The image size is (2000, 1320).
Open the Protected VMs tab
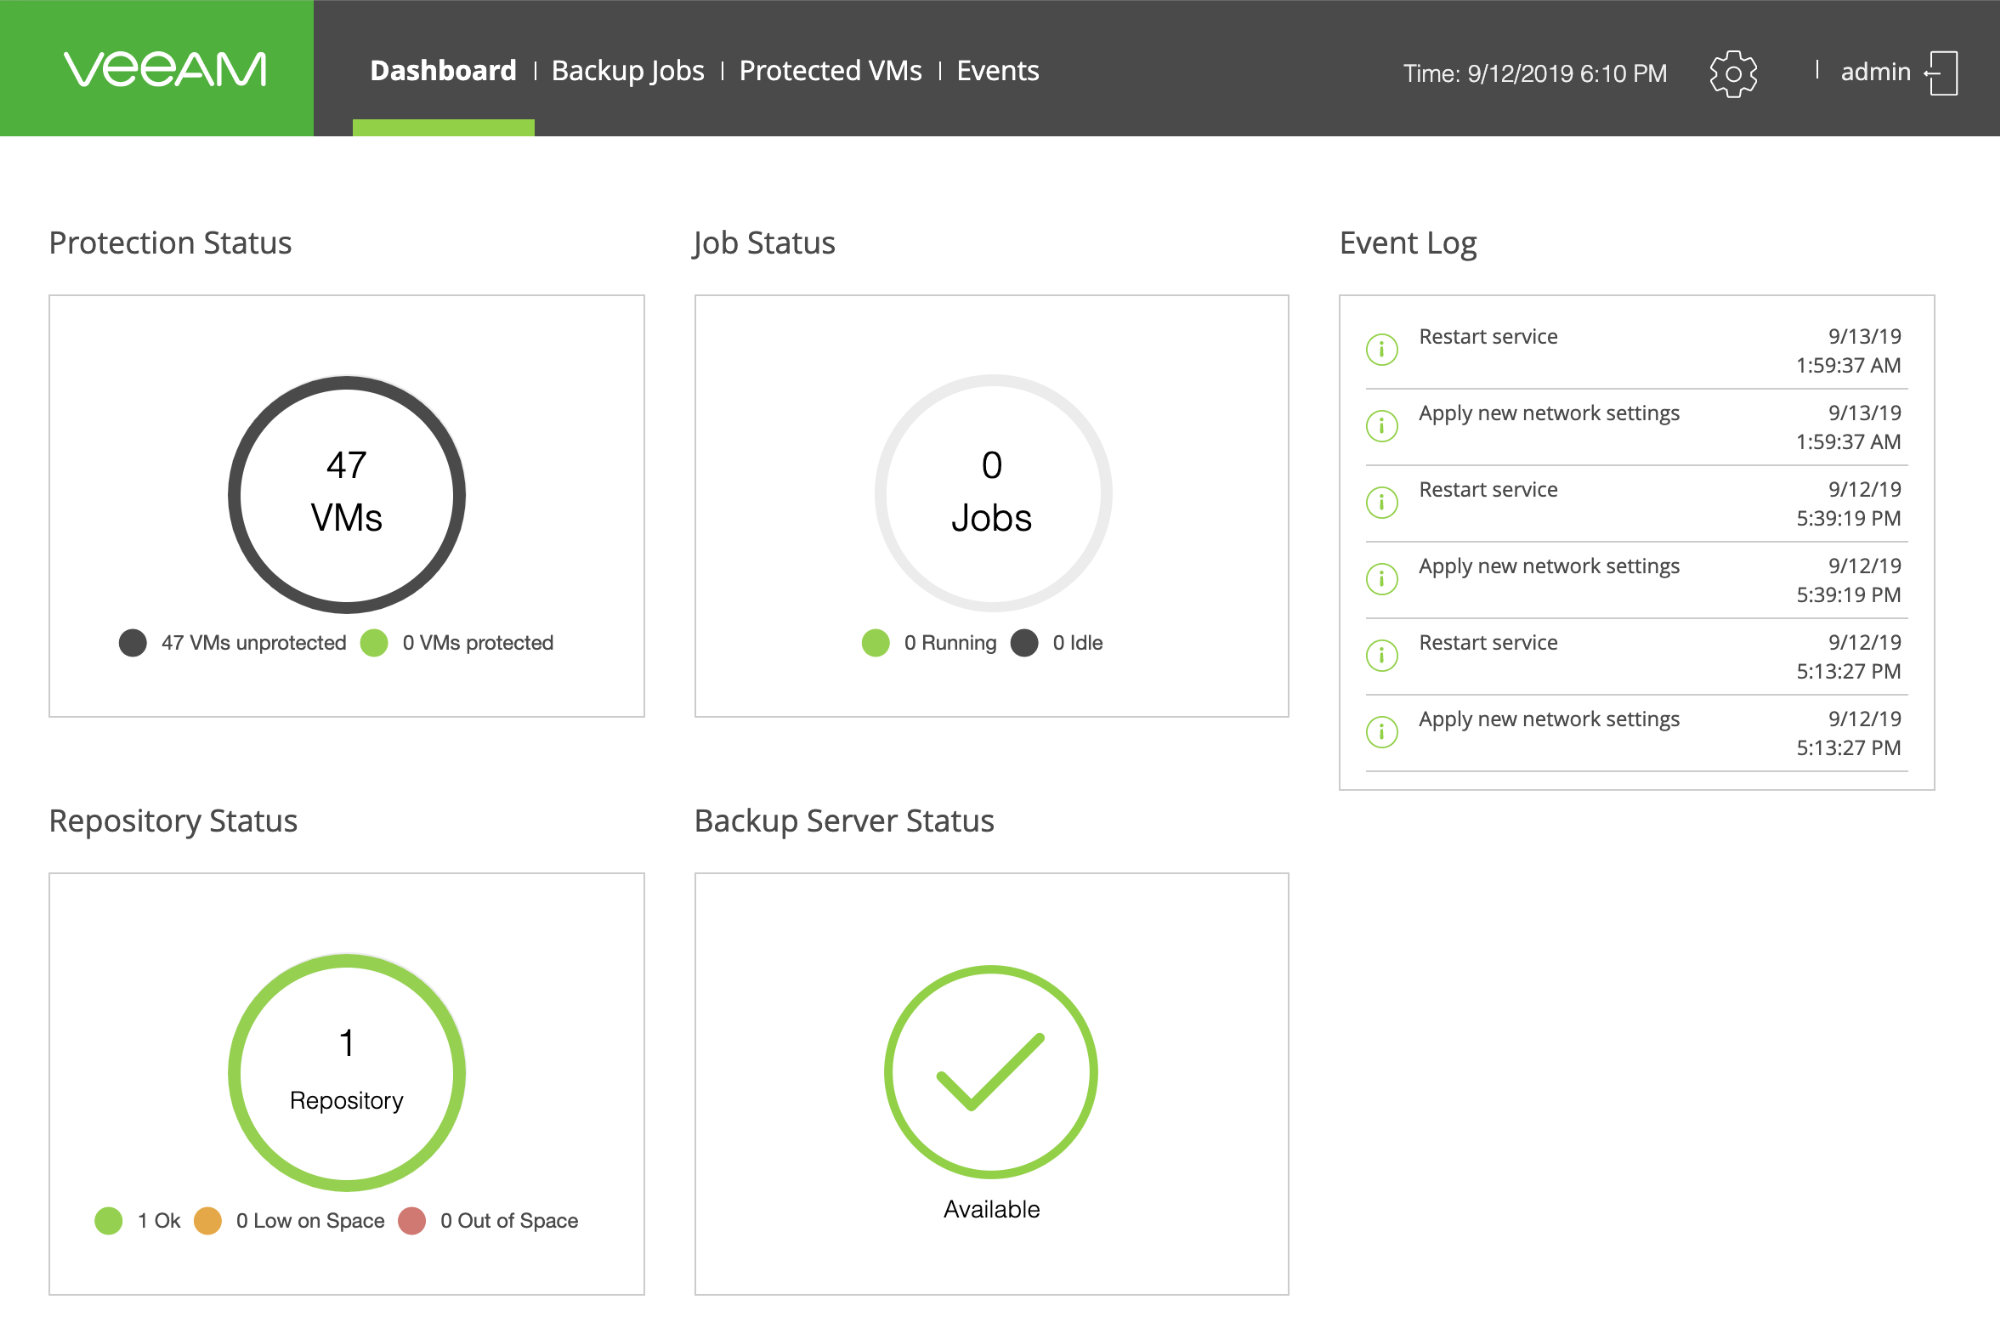point(830,71)
